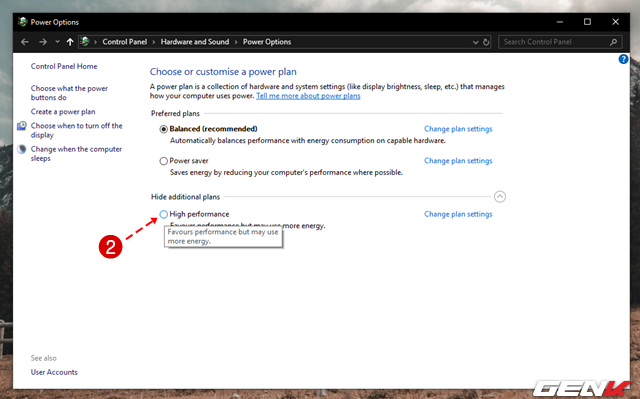The height and width of the screenshot is (399, 640).
Task: Click the moon icon beside computer sleeps link
Action: [x=22, y=149]
